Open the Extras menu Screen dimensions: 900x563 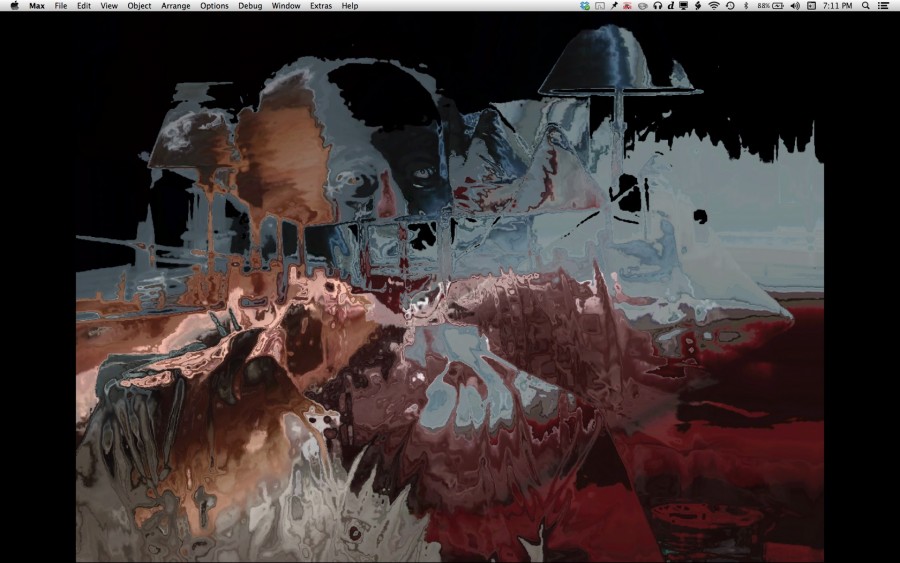[321, 6]
